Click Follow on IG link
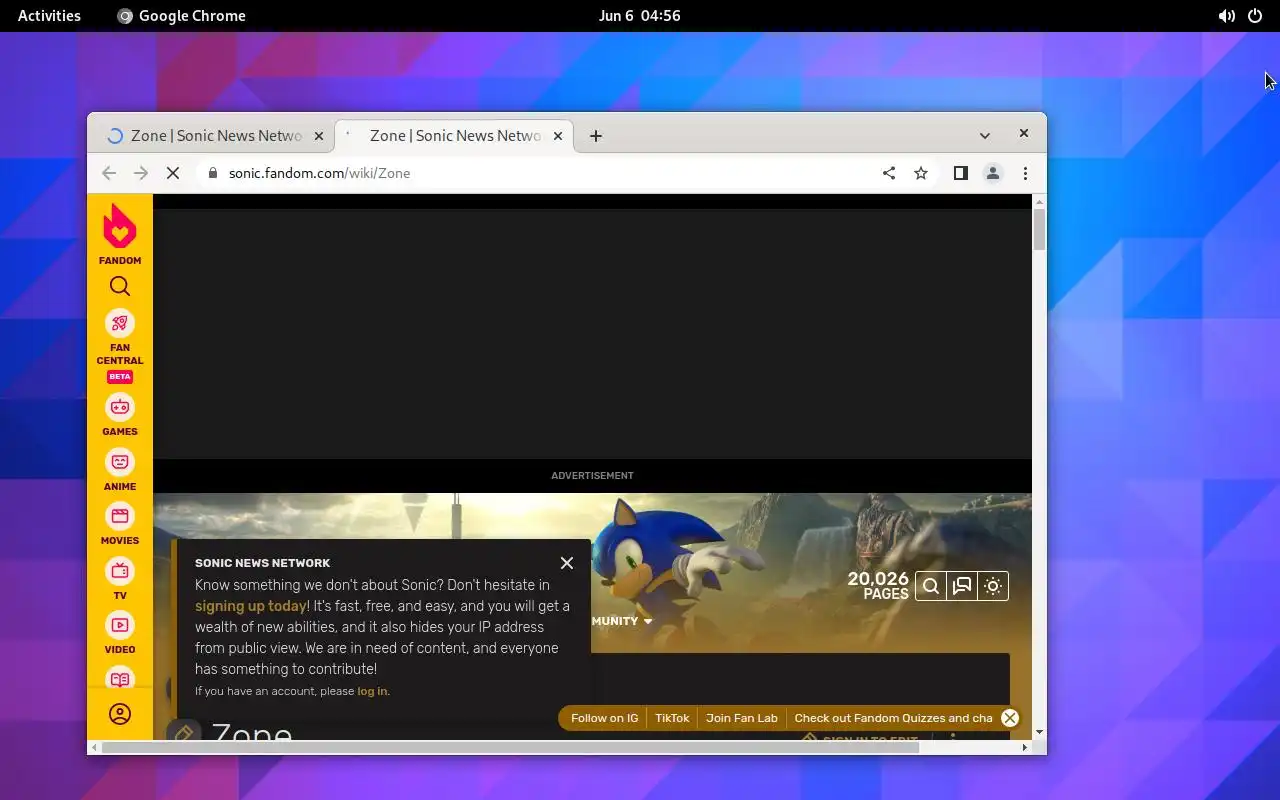This screenshot has height=800, width=1280. (x=604, y=718)
